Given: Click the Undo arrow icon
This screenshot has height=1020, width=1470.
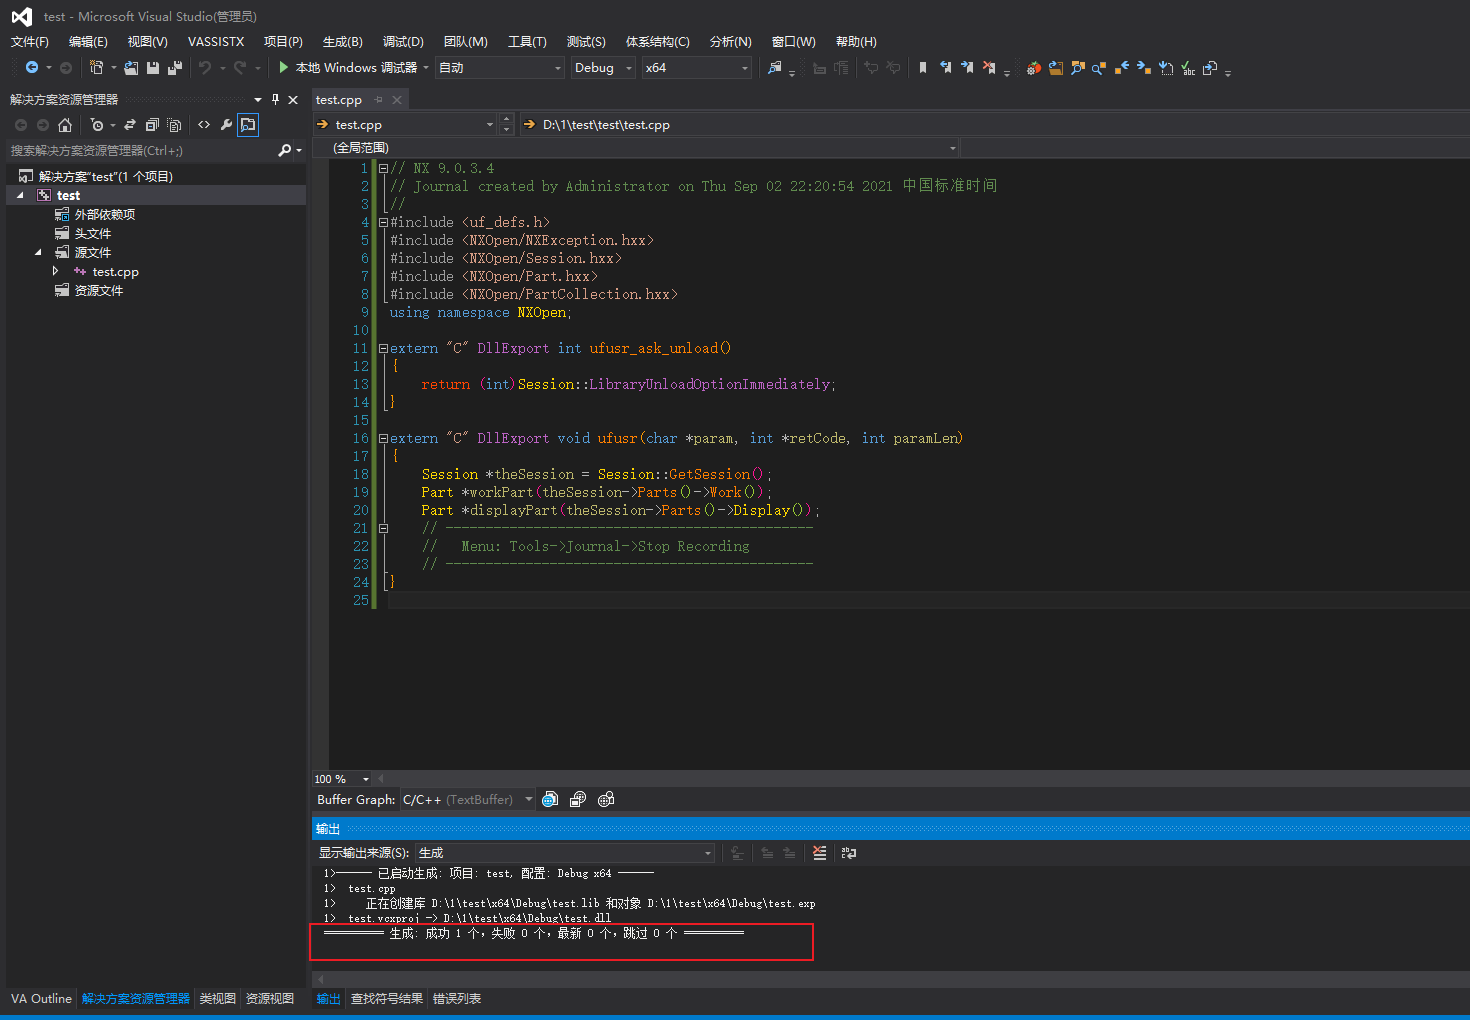Looking at the screenshot, I should [x=205, y=68].
